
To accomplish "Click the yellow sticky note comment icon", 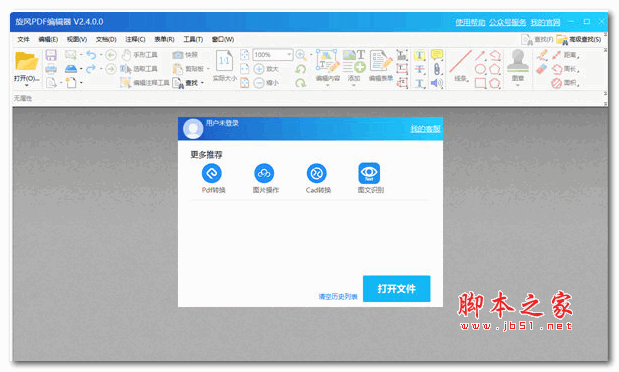I will pos(437,55).
